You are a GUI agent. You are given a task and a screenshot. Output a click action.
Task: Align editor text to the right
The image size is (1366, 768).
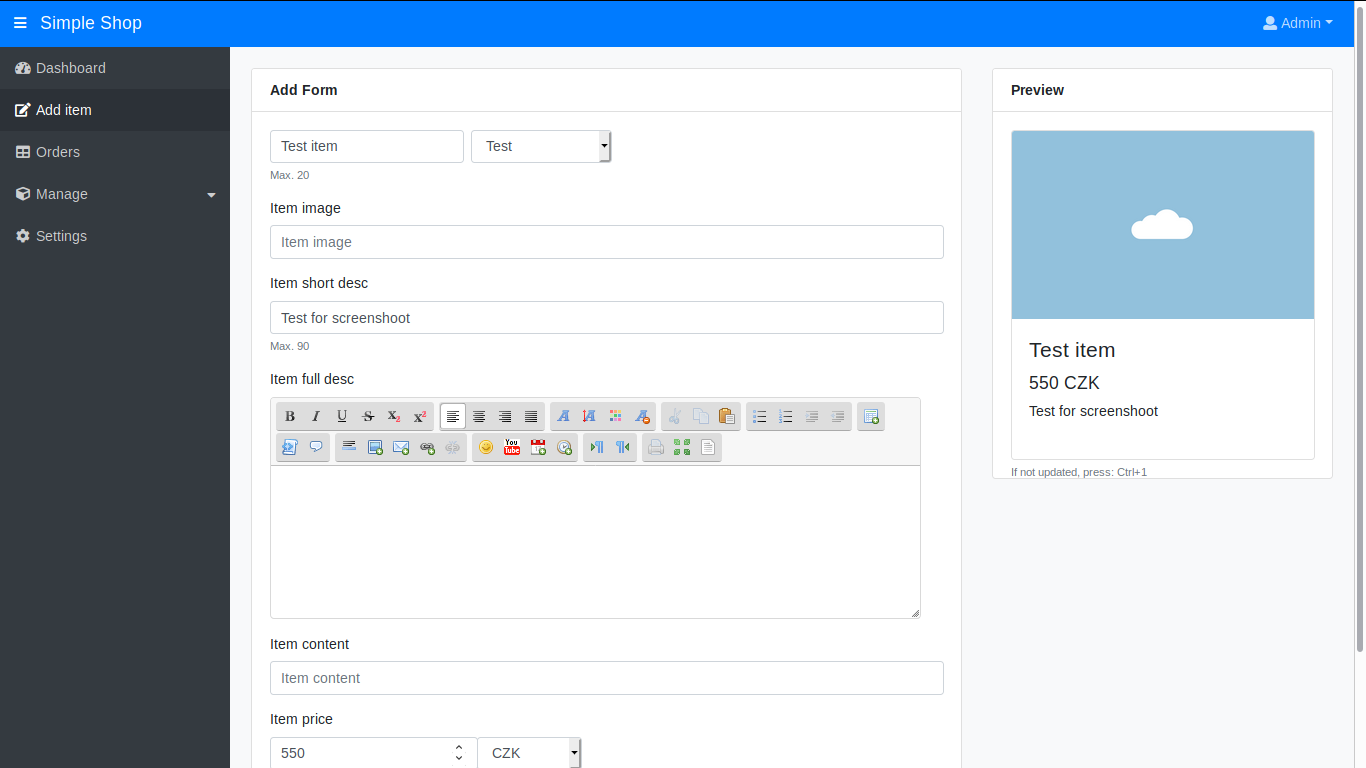(x=505, y=416)
